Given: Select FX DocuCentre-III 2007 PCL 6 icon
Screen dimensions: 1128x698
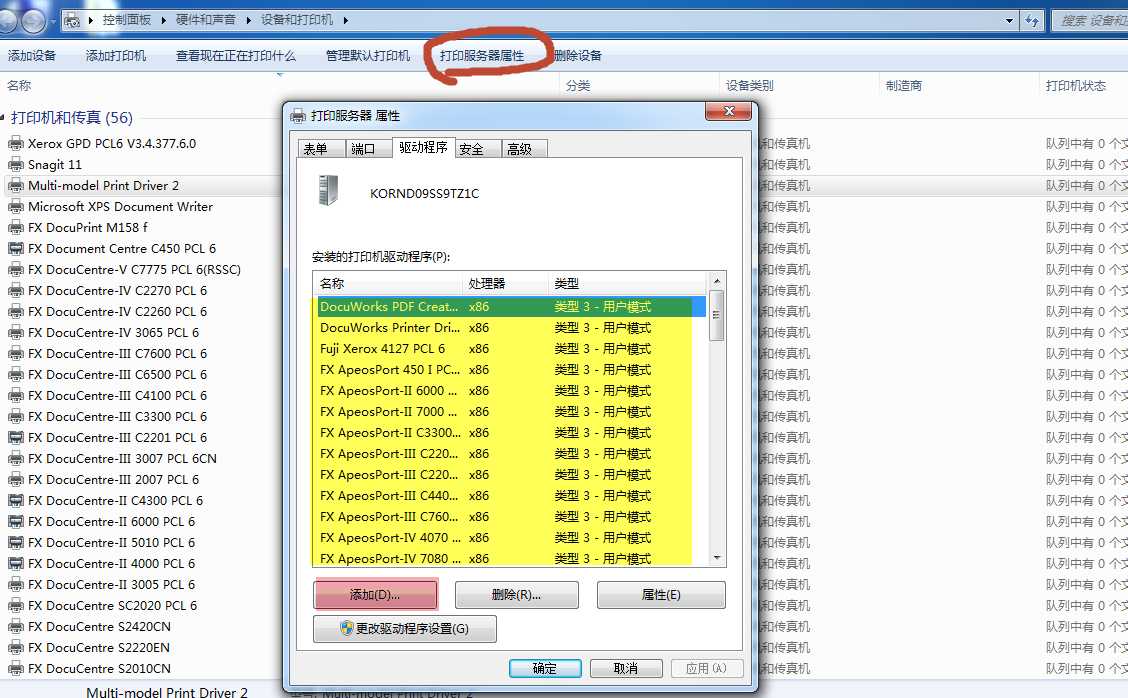Looking at the screenshot, I should tap(15, 479).
